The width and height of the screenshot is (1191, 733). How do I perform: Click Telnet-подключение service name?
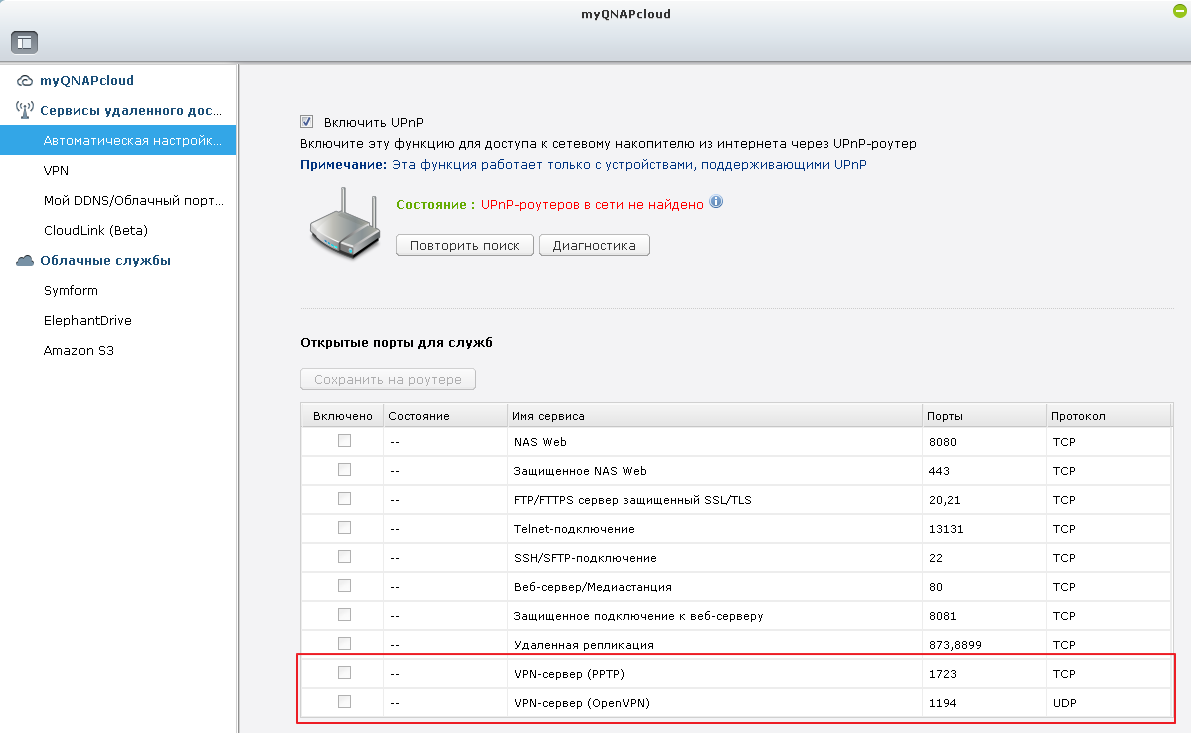(574, 529)
